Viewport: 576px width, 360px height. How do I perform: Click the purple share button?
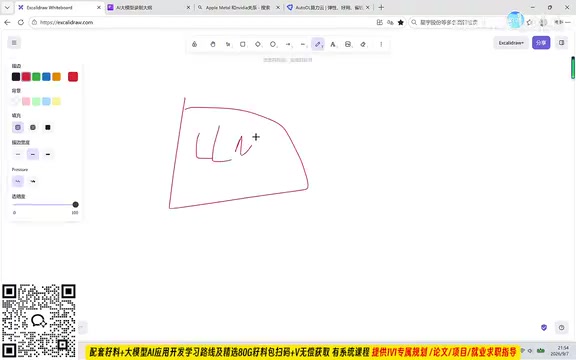(541, 43)
